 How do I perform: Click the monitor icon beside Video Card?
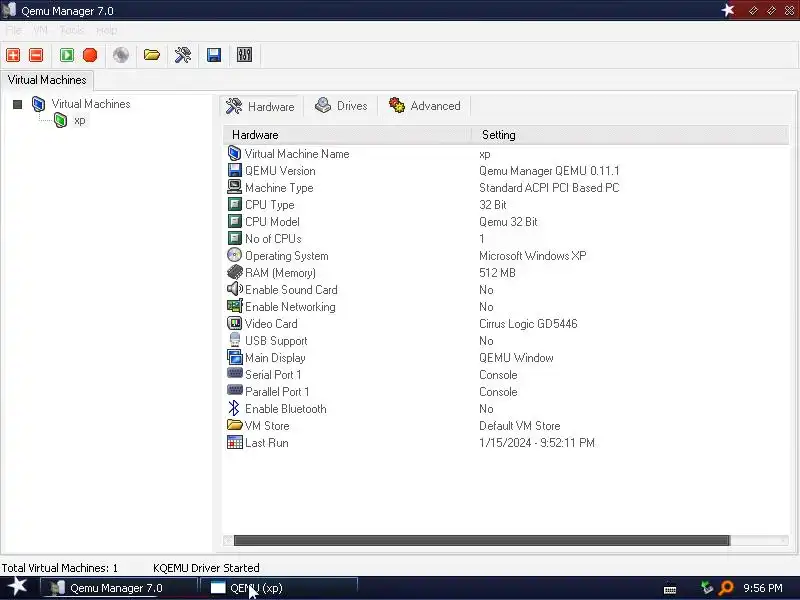234,323
